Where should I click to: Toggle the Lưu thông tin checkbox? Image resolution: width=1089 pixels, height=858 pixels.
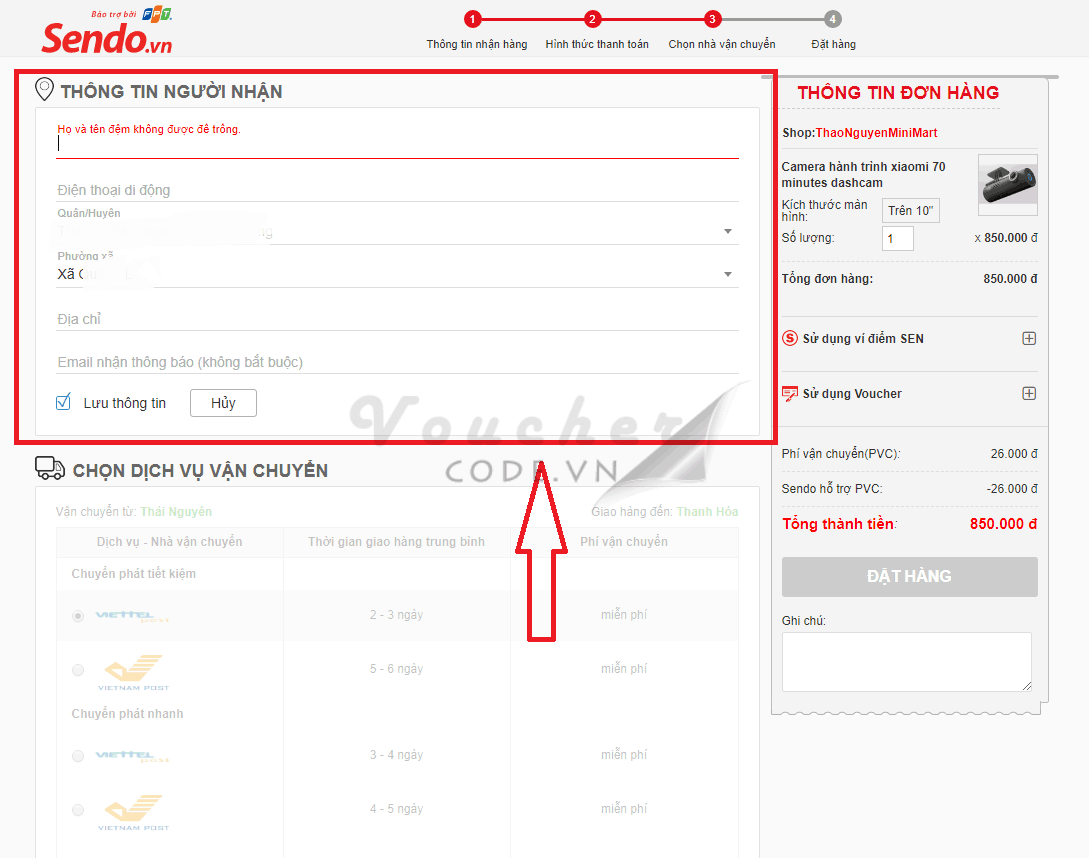64,403
